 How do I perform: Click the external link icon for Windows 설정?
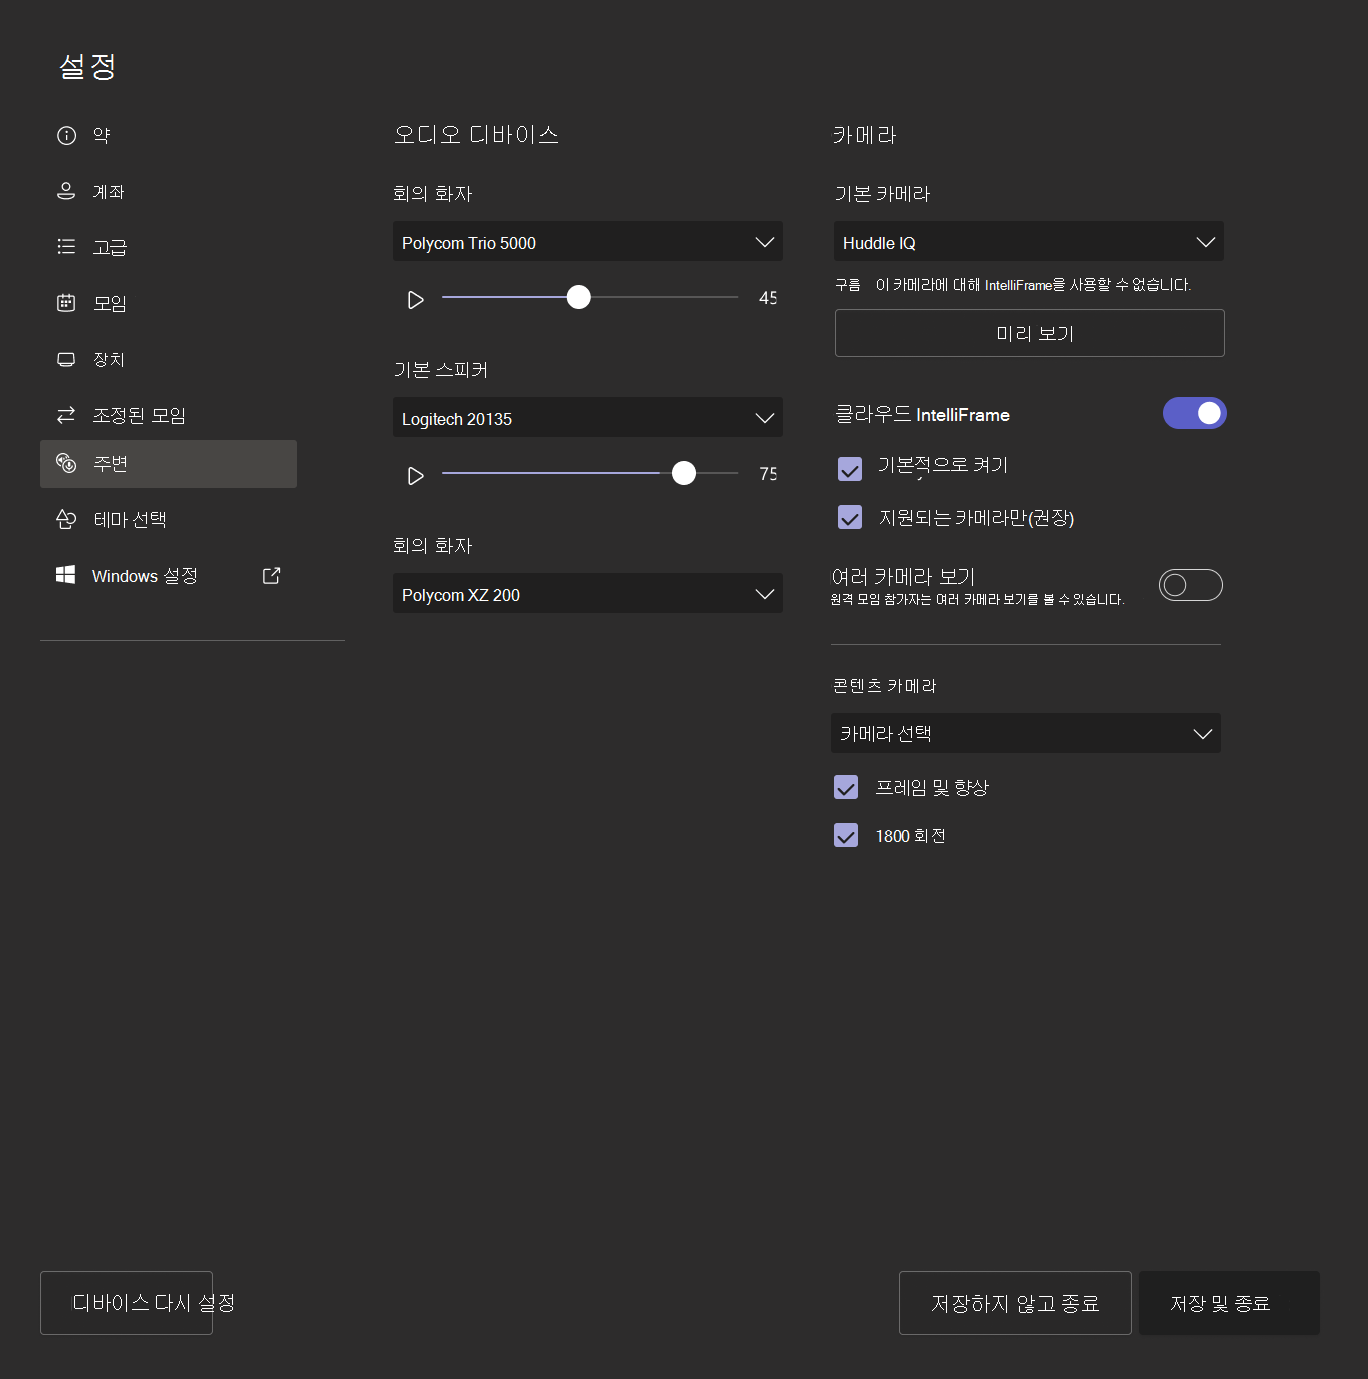(271, 575)
